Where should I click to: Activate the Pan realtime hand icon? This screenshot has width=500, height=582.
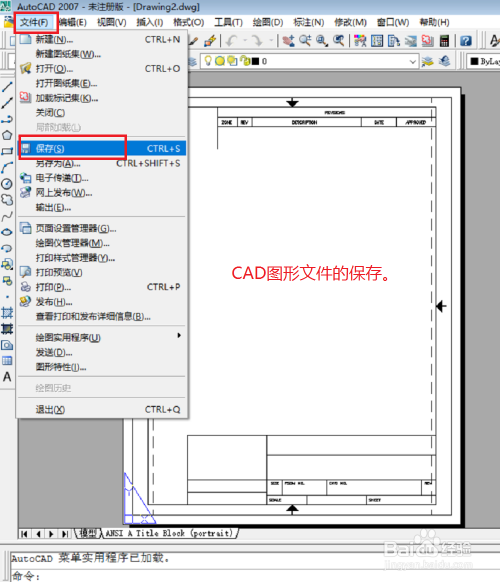[288, 40]
